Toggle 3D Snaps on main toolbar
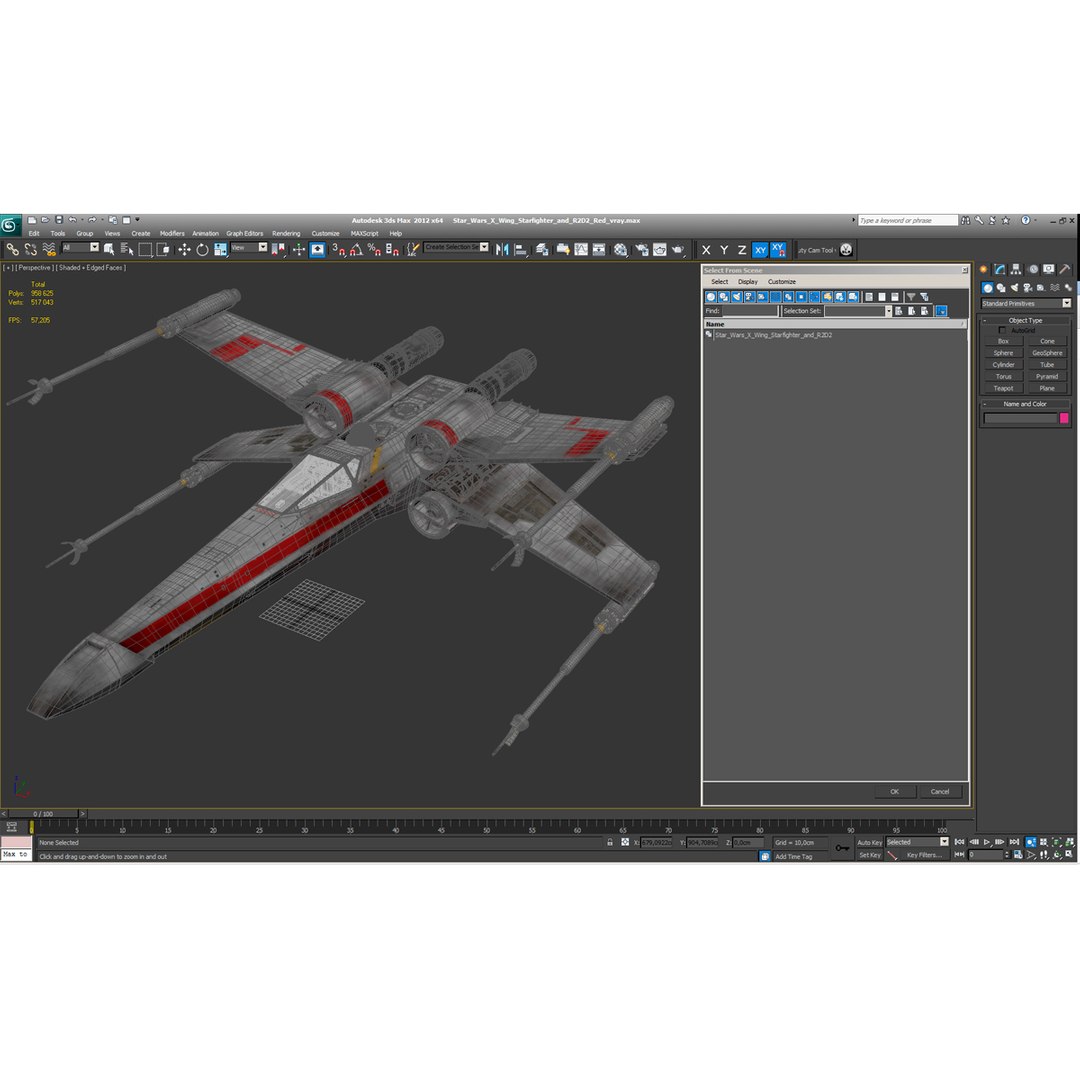Screen dimensions: 1080x1080 338,249
